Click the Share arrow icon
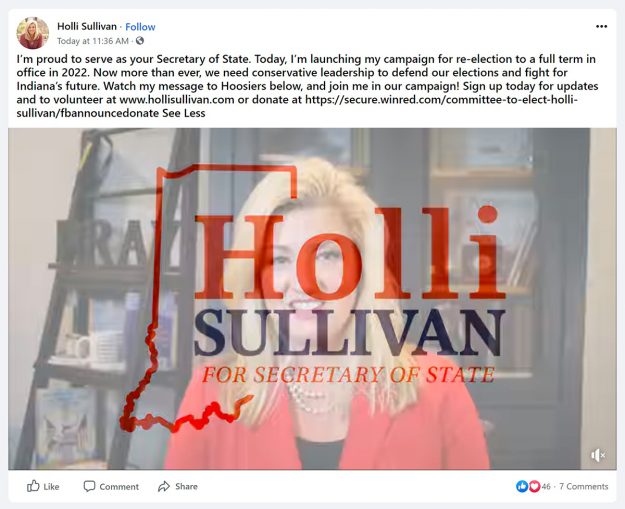 [164, 486]
